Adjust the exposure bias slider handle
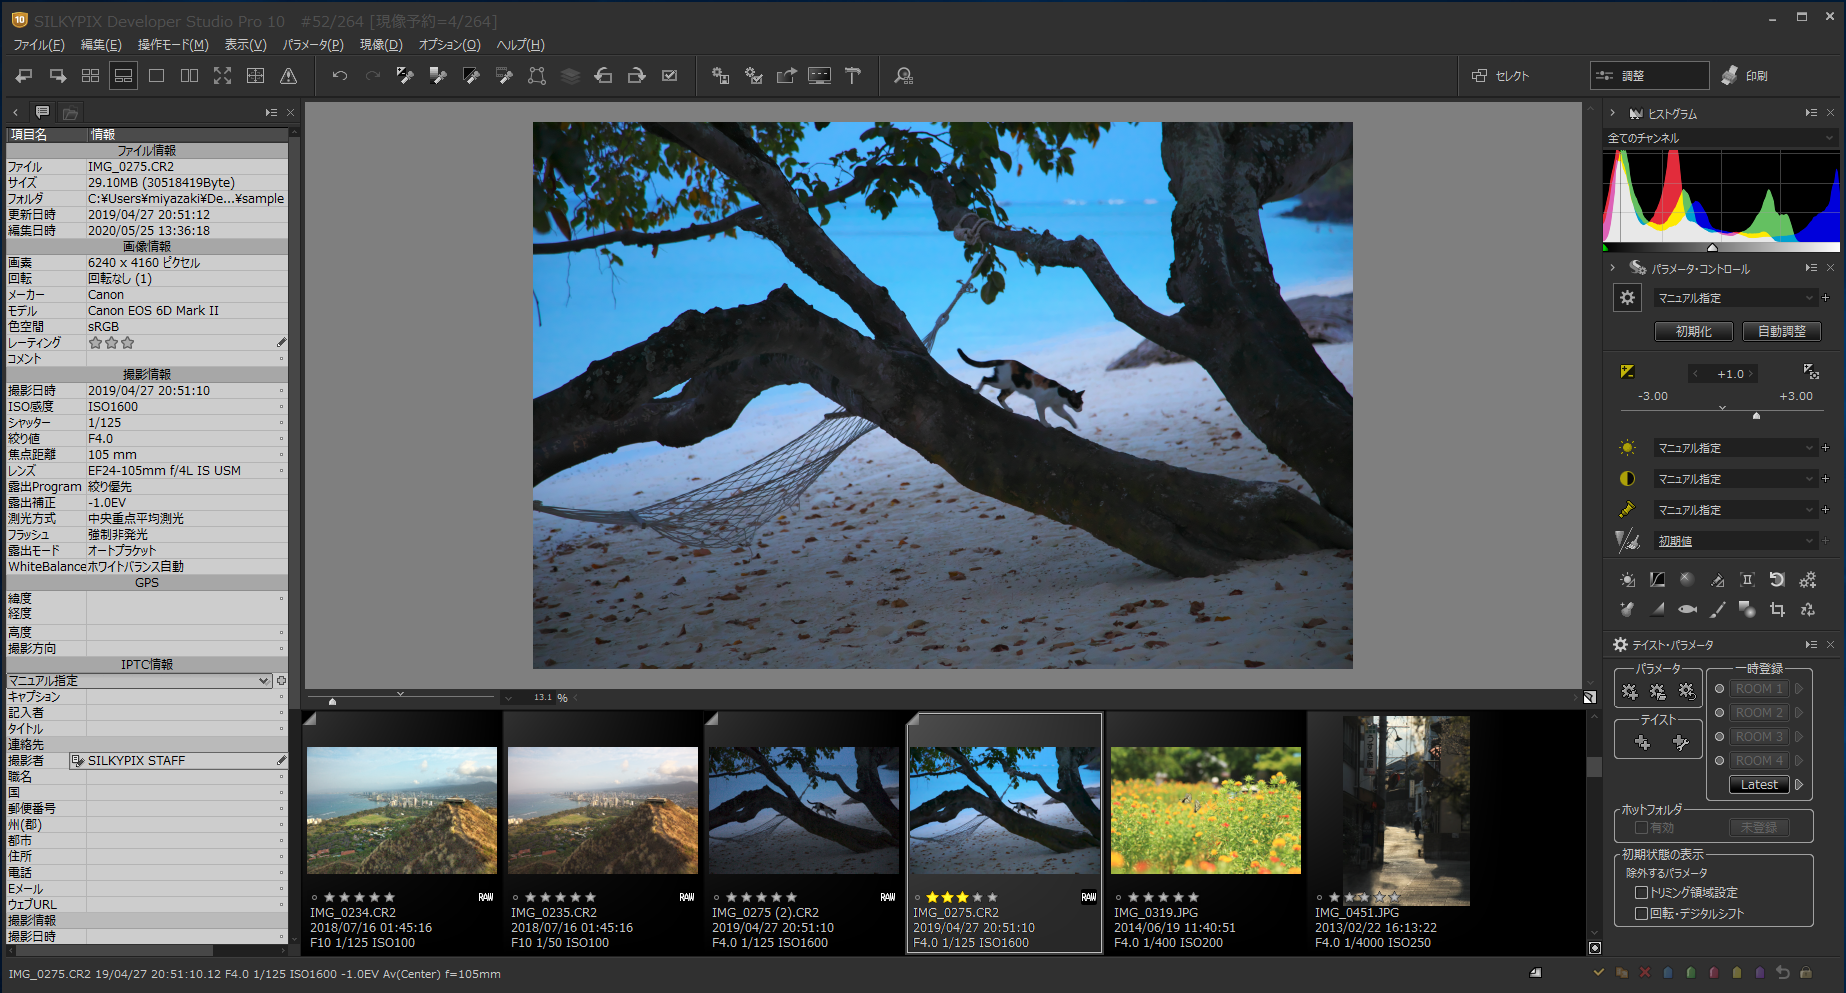 point(1757,415)
